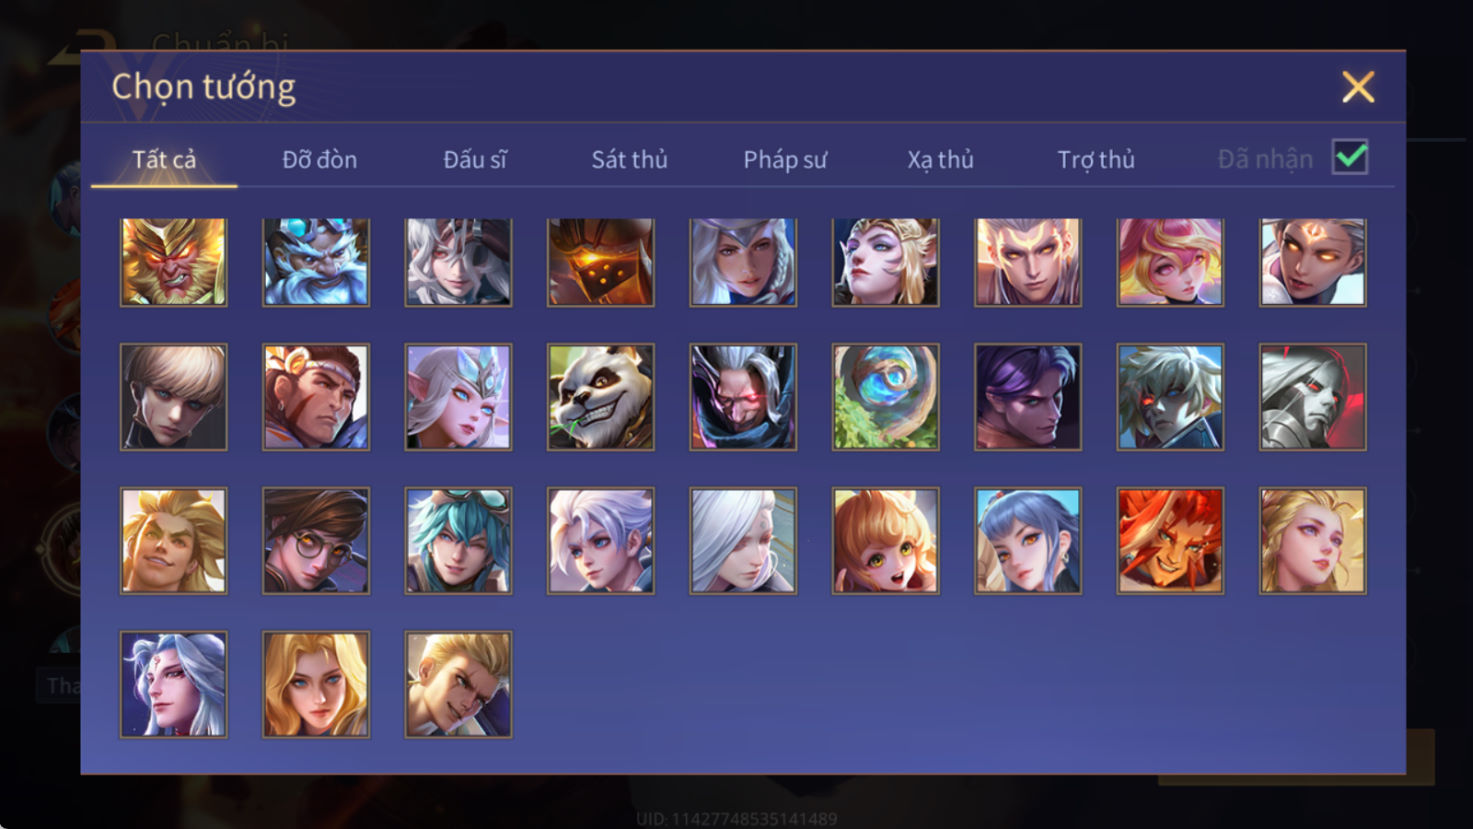Pick the panda hero chewing bamboo

coord(601,397)
